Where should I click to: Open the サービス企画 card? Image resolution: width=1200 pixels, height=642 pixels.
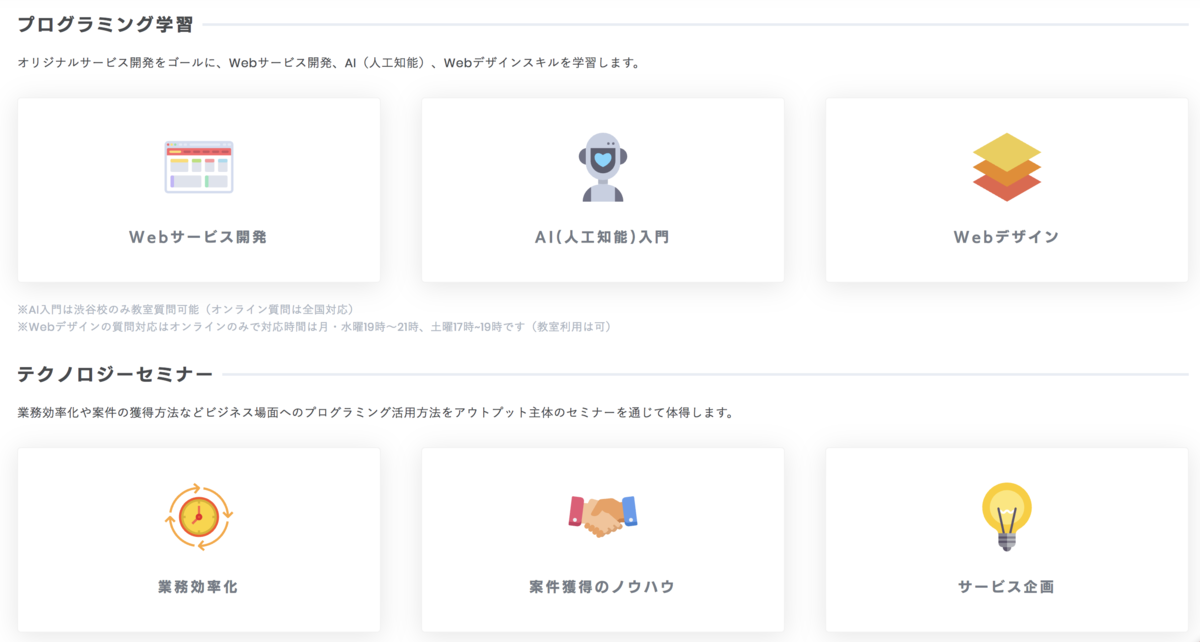point(1006,540)
